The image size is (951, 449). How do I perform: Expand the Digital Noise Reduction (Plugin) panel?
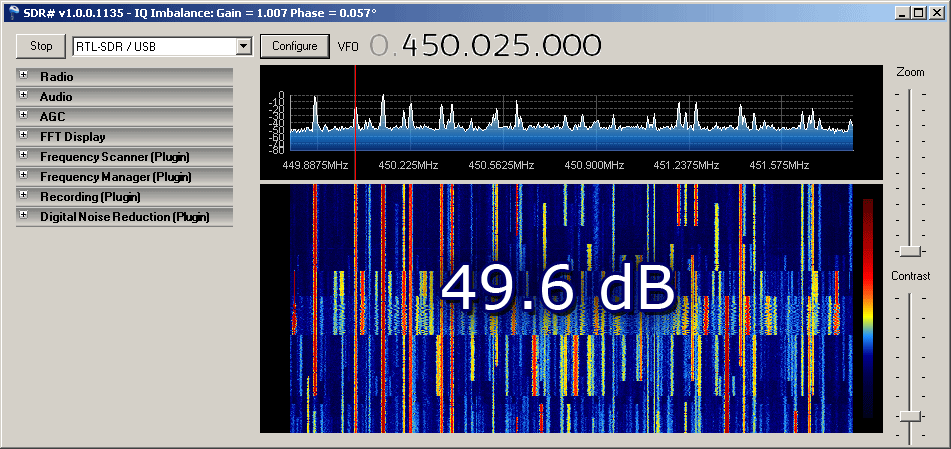24,215
